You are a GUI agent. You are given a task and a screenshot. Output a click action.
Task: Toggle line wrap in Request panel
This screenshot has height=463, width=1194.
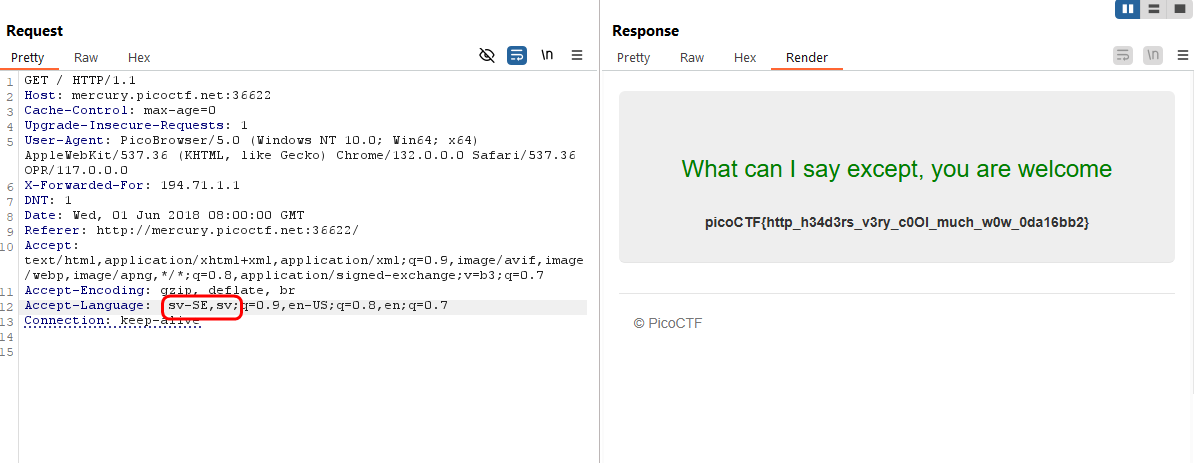[x=517, y=56]
